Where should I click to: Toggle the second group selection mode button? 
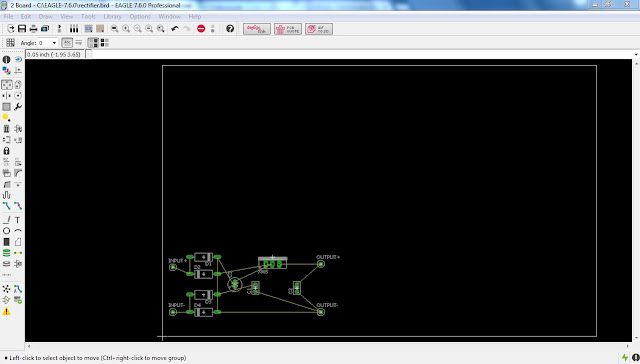click(x=104, y=42)
